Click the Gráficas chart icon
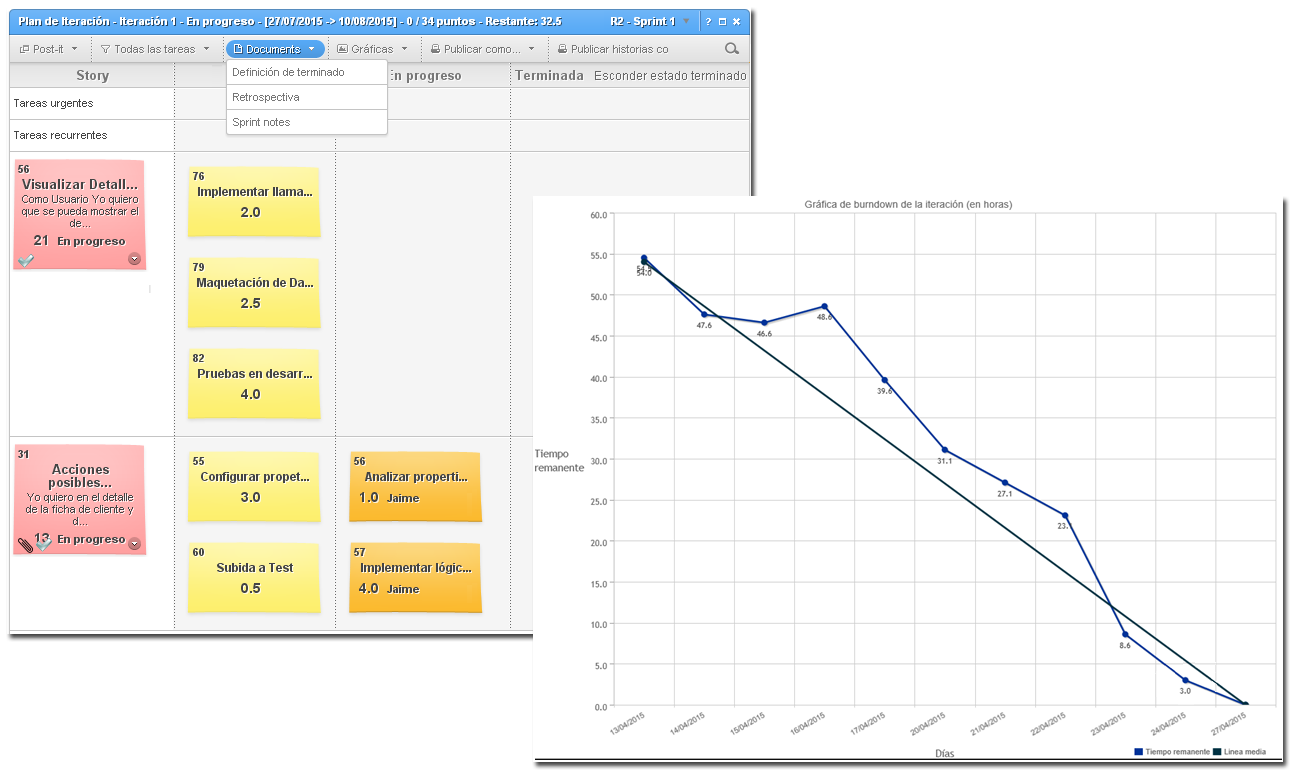The width and height of the screenshot is (1299, 774). click(342, 48)
